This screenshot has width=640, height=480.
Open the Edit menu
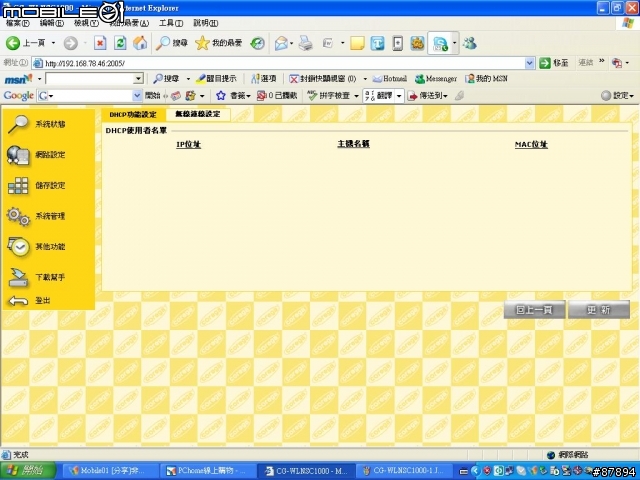coord(51,23)
